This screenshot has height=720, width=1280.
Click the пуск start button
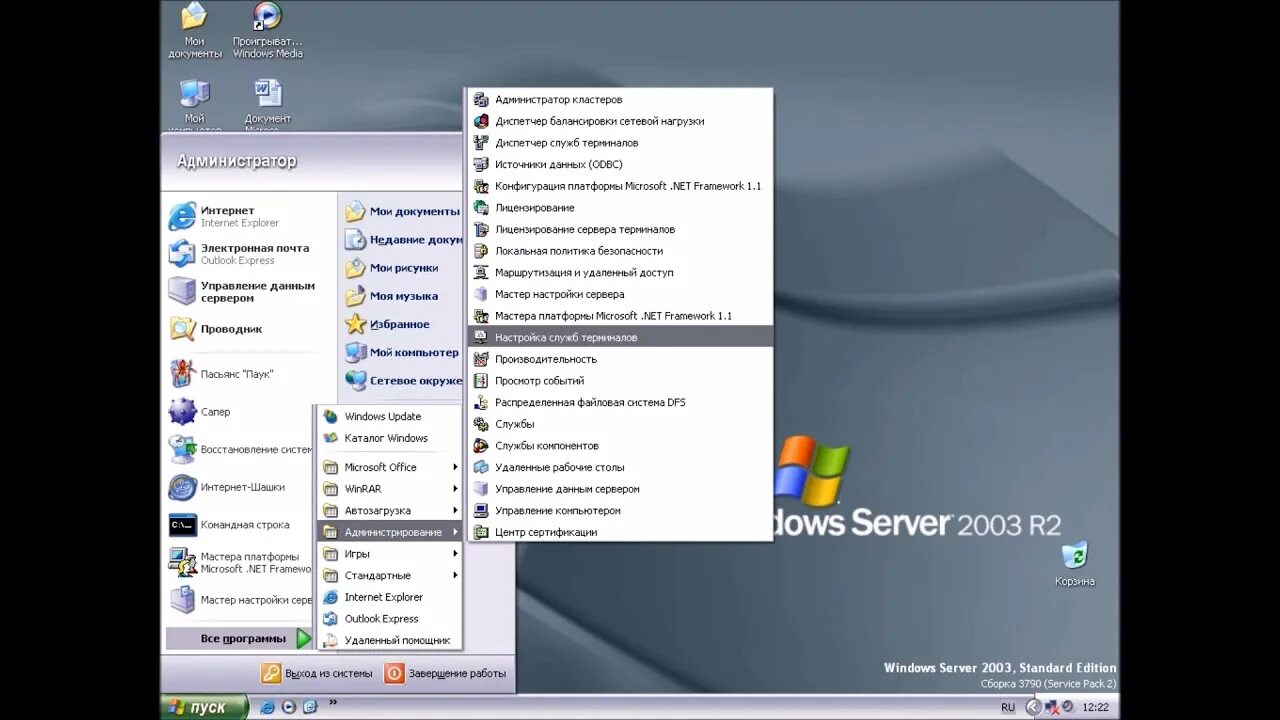[x=204, y=707]
